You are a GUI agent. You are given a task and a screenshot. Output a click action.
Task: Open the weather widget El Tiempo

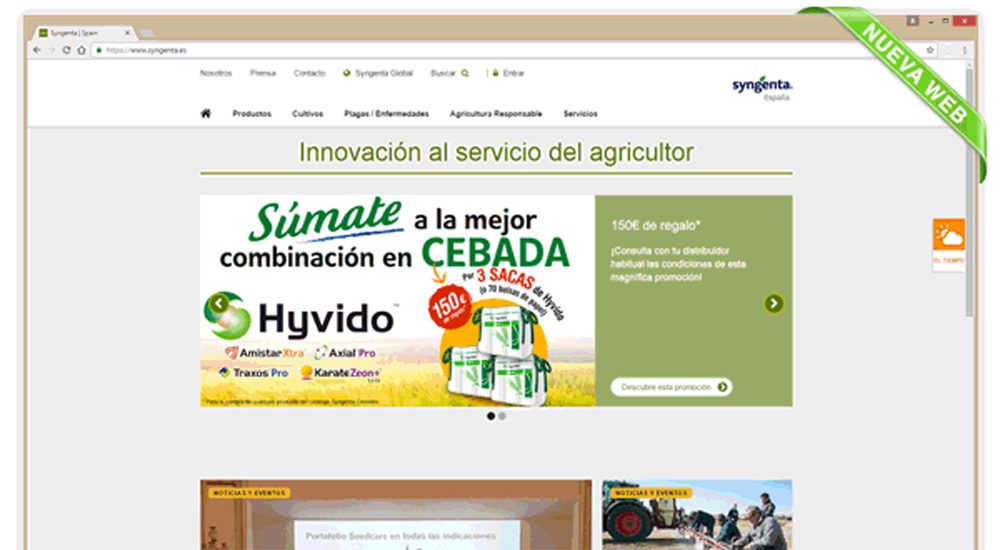pos(948,243)
